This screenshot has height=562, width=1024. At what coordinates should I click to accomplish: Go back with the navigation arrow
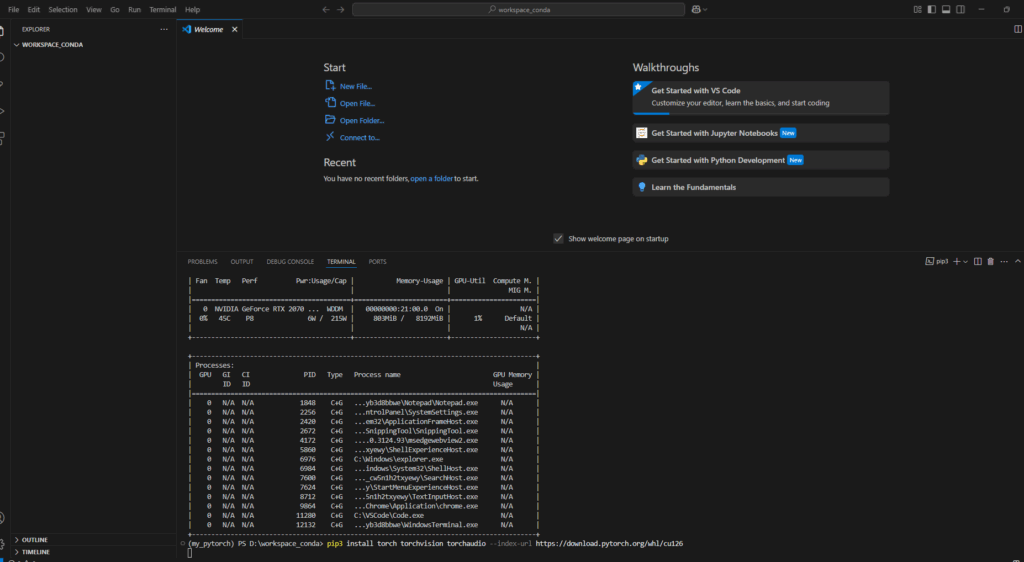point(326,10)
